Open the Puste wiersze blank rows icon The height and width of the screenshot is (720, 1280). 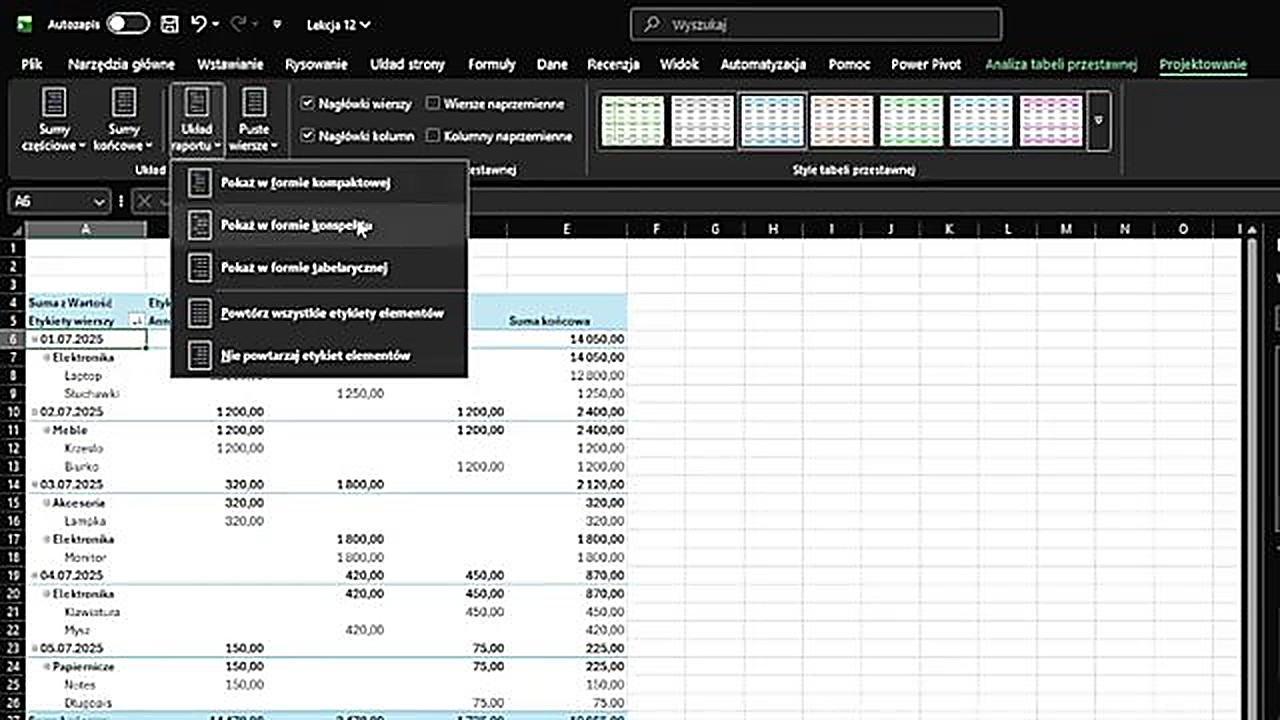[x=254, y=103]
